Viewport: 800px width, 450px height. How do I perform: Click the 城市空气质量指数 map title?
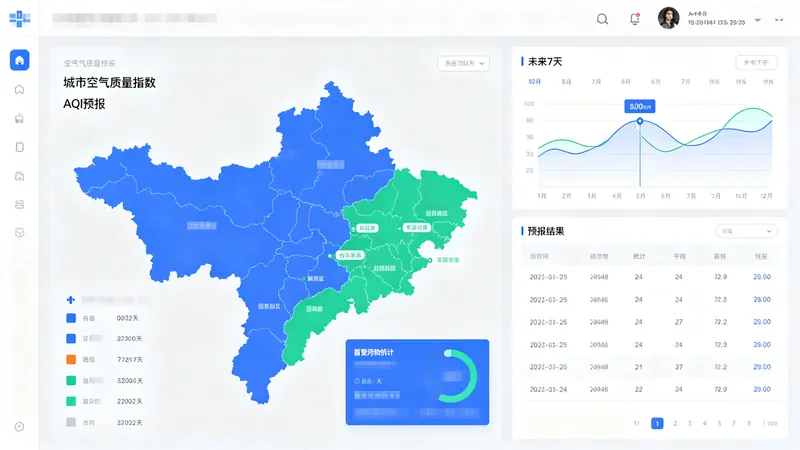coord(109,83)
